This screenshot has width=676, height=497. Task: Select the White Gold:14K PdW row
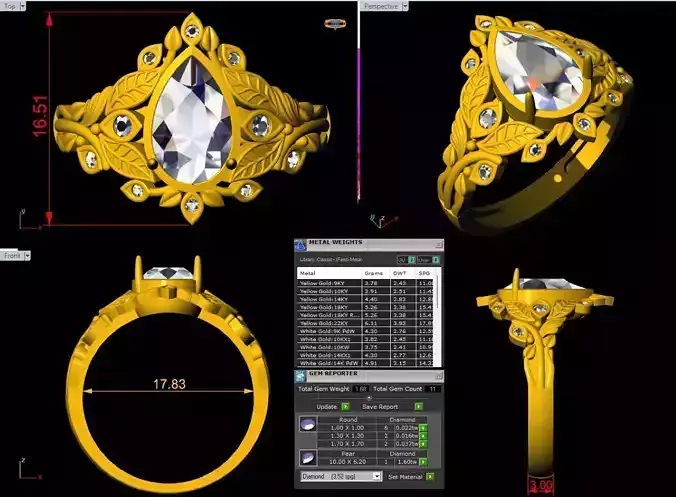coord(367,363)
